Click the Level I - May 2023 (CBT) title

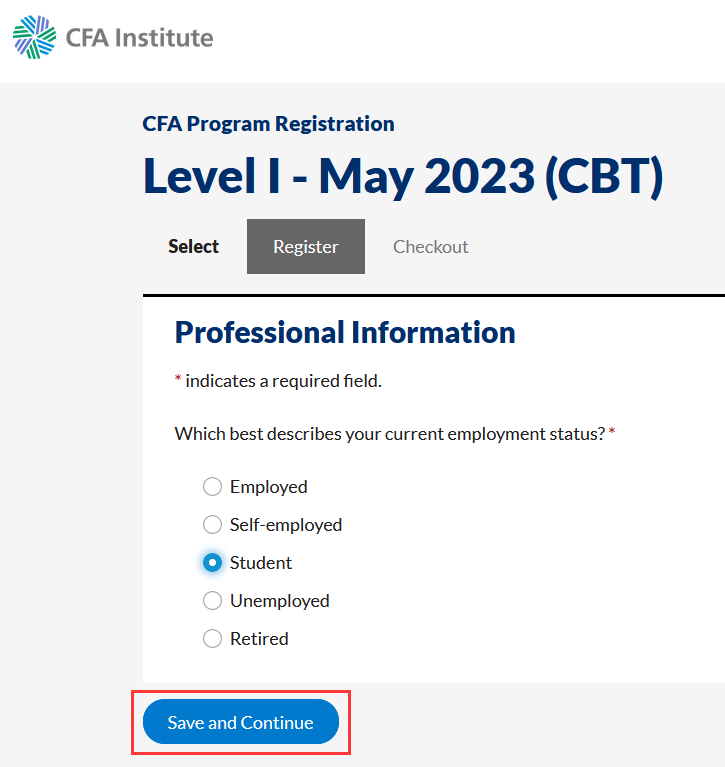(x=403, y=176)
